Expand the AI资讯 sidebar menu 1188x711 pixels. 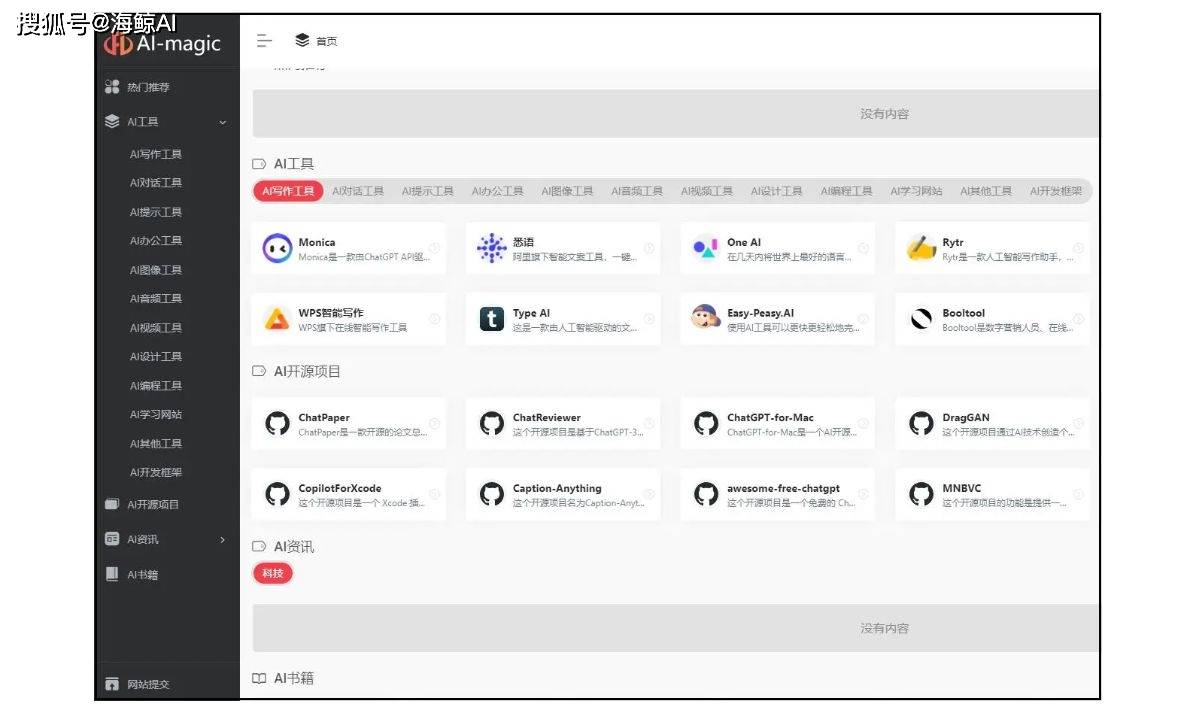click(222, 540)
